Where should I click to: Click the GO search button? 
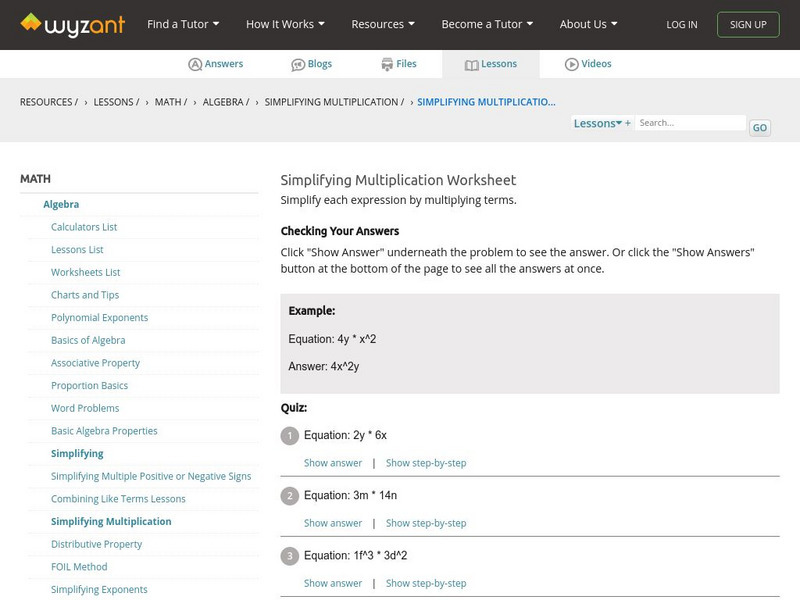pyautogui.click(x=760, y=128)
